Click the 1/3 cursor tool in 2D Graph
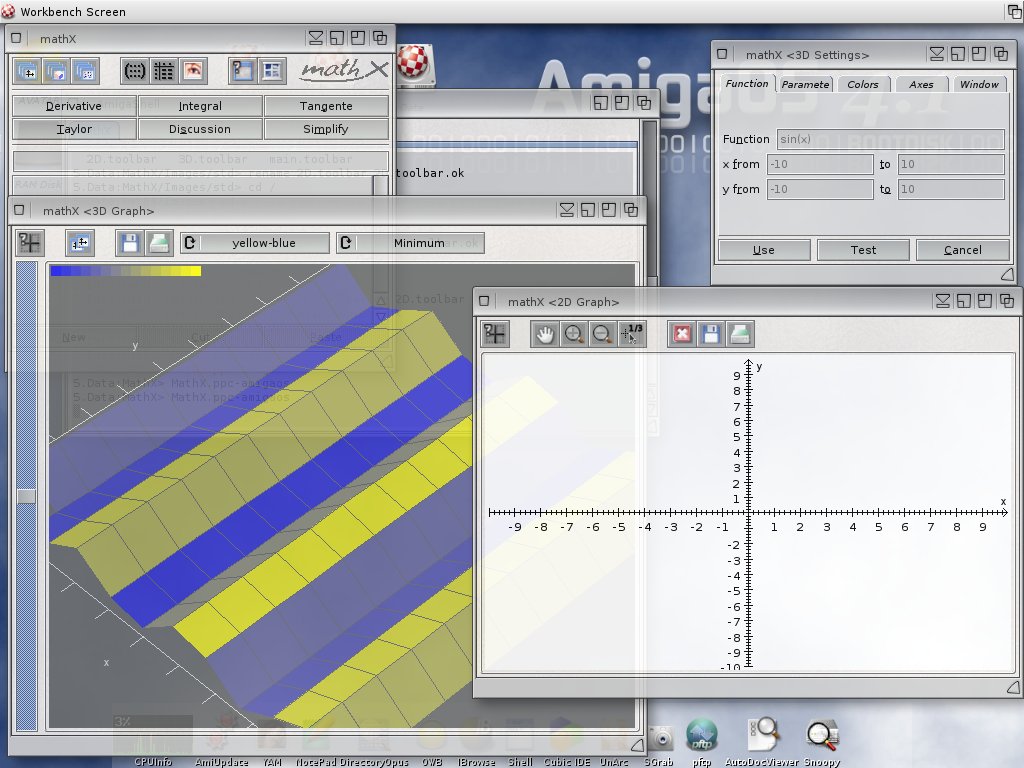The height and width of the screenshot is (768, 1024). tap(632, 334)
